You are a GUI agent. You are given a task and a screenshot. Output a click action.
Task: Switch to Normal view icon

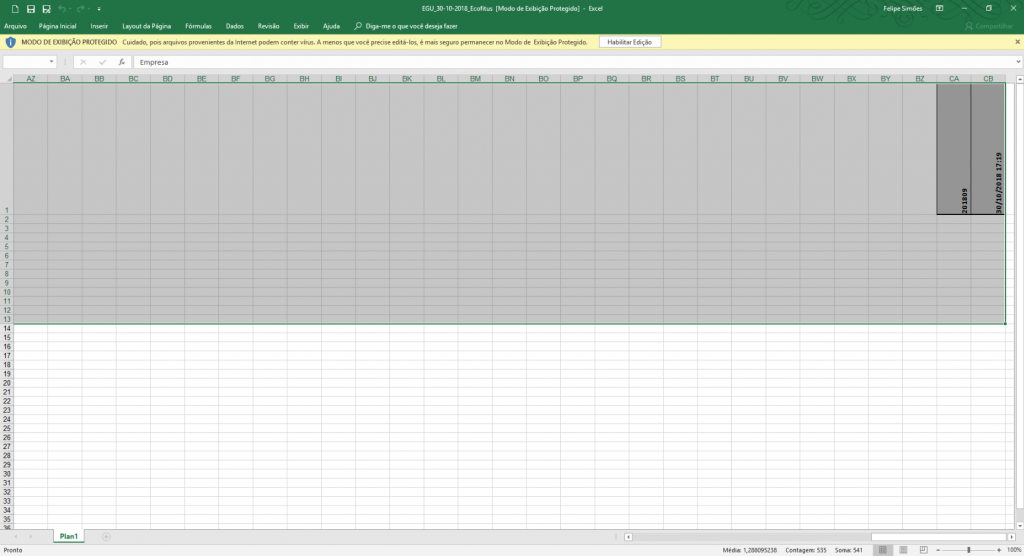coord(883,550)
